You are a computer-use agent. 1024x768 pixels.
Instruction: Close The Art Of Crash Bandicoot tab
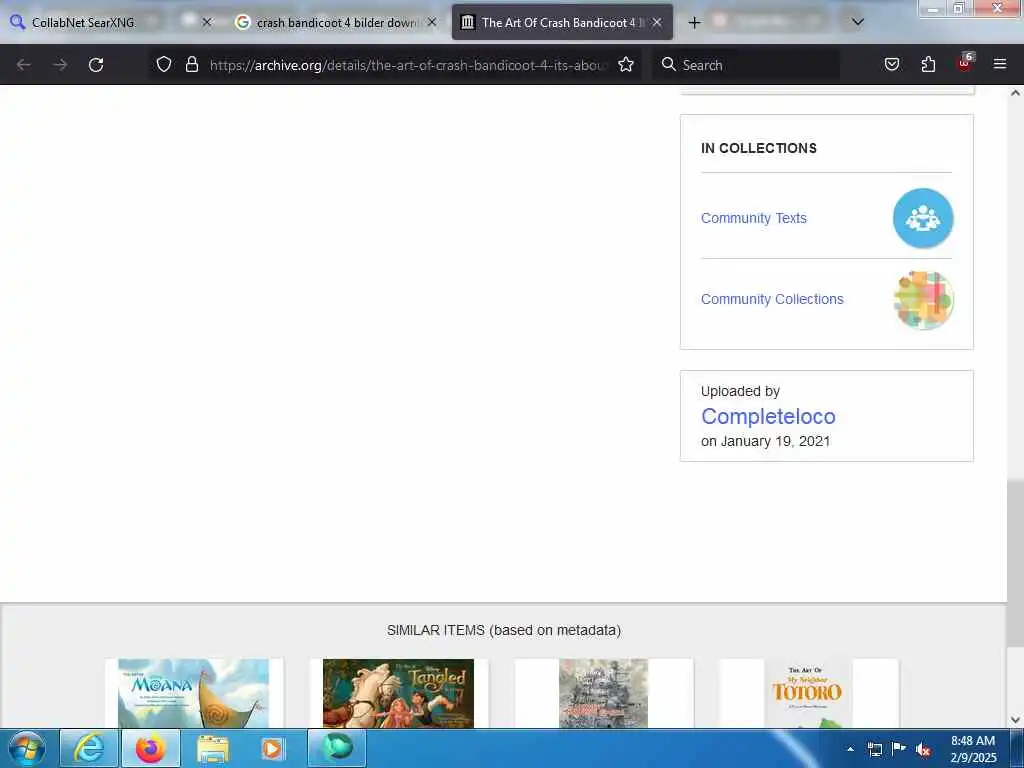click(657, 22)
